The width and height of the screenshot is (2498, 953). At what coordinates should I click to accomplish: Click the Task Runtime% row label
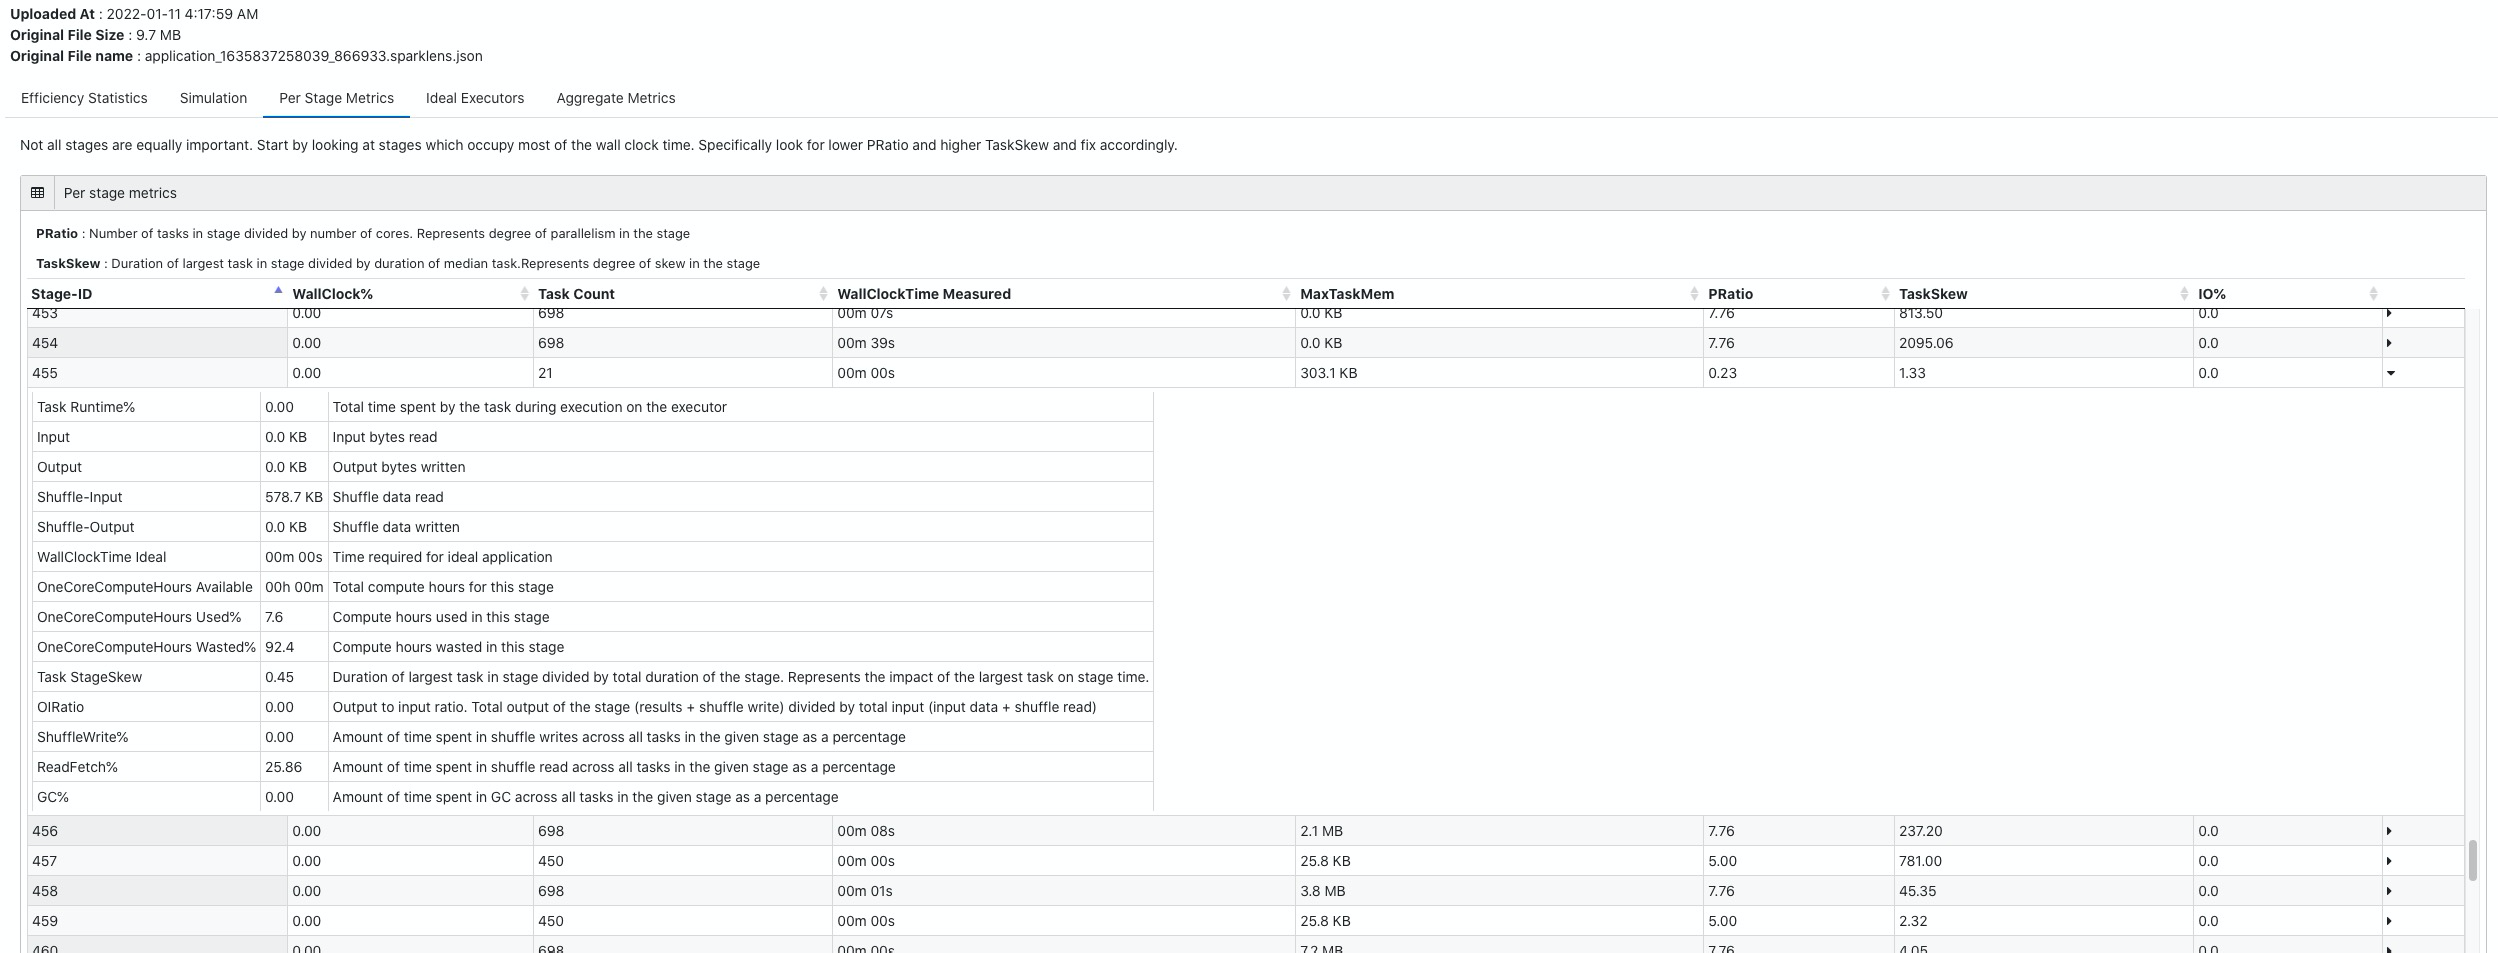[86, 407]
